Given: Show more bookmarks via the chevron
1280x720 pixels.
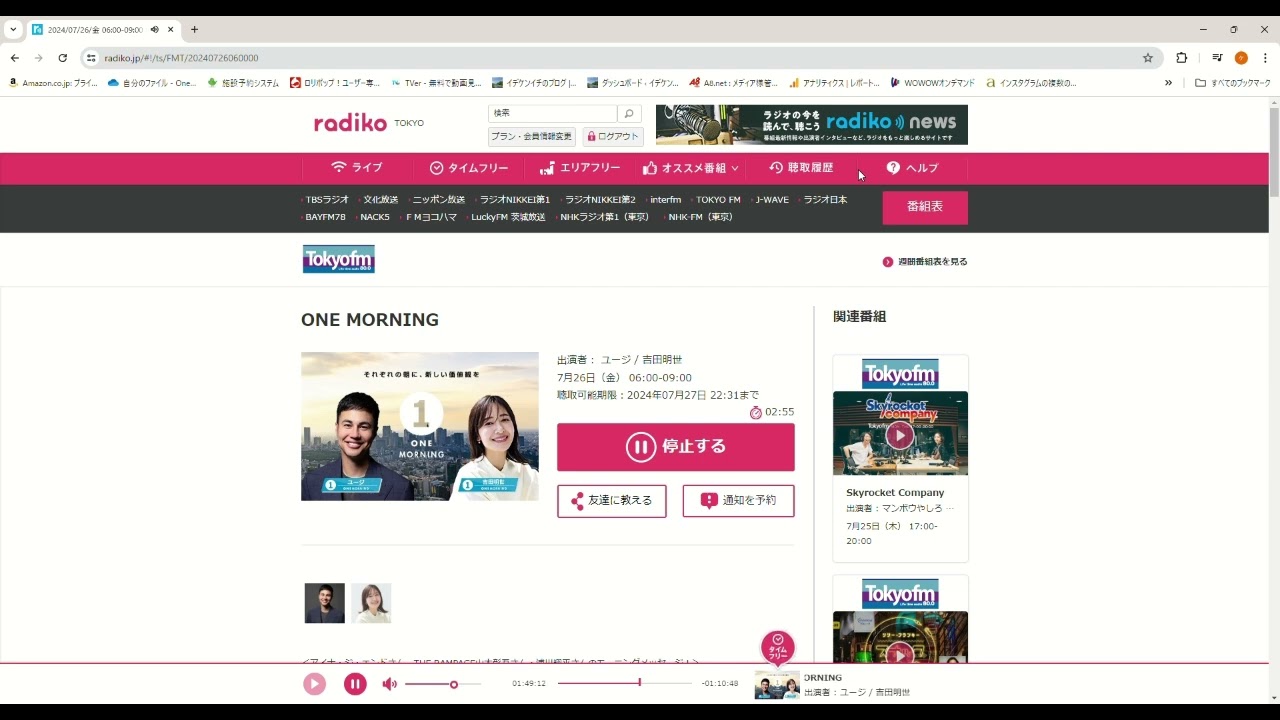Looking at the screenshot, I should (1168, 83).
